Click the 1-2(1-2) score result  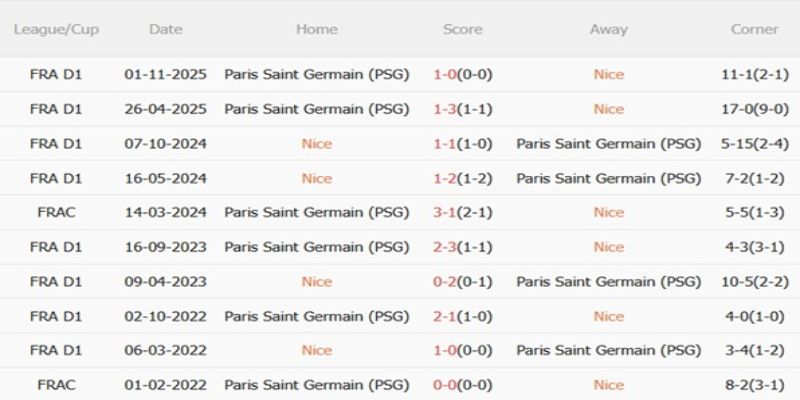pos(463,178)
